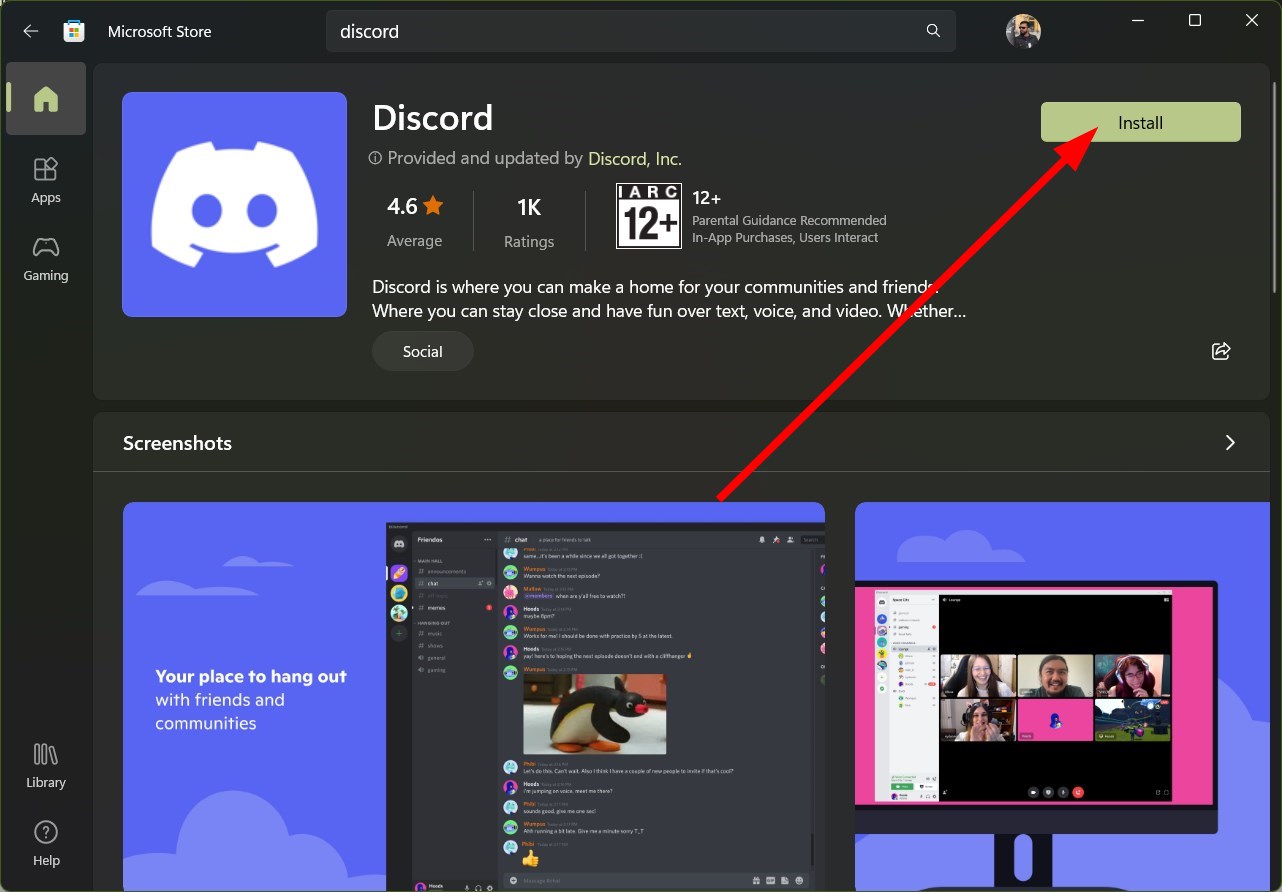Click the Screenshots heading
Screen dimensions: 1282x892
177,443
